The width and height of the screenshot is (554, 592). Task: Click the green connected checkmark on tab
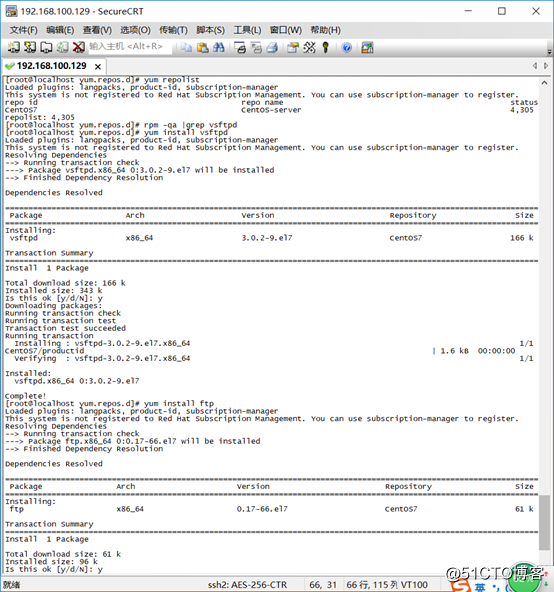pyautogui.click(x=10, y=66)
